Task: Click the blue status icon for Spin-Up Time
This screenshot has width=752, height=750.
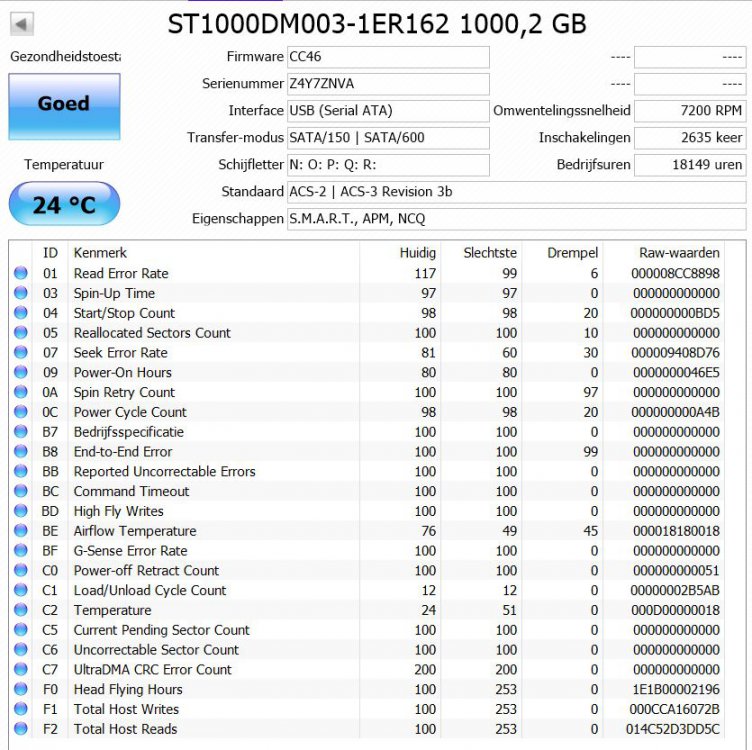Action: 21,293
